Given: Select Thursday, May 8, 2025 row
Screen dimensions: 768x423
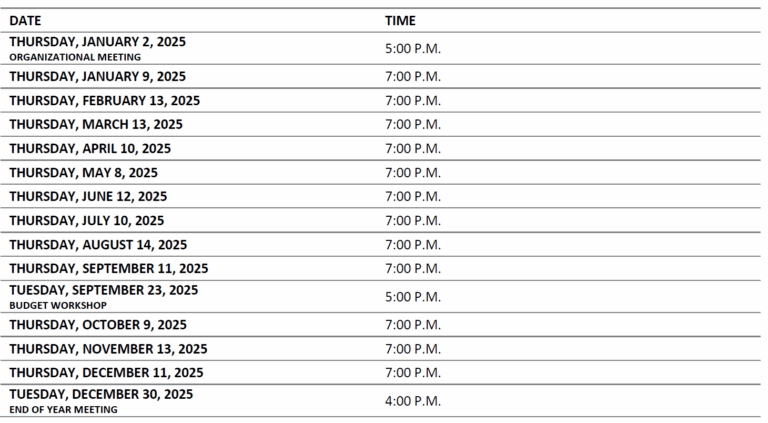Looking at the screenshot, I should click(x=381, y=172).
